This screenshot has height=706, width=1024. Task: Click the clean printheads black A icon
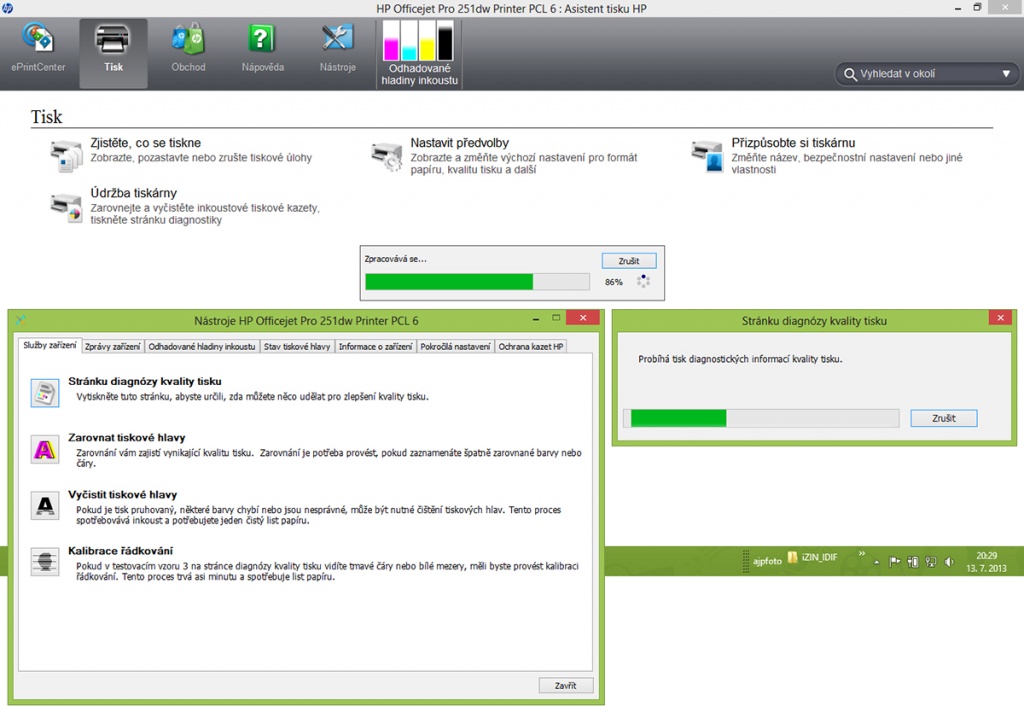click(x=44, y=505)
